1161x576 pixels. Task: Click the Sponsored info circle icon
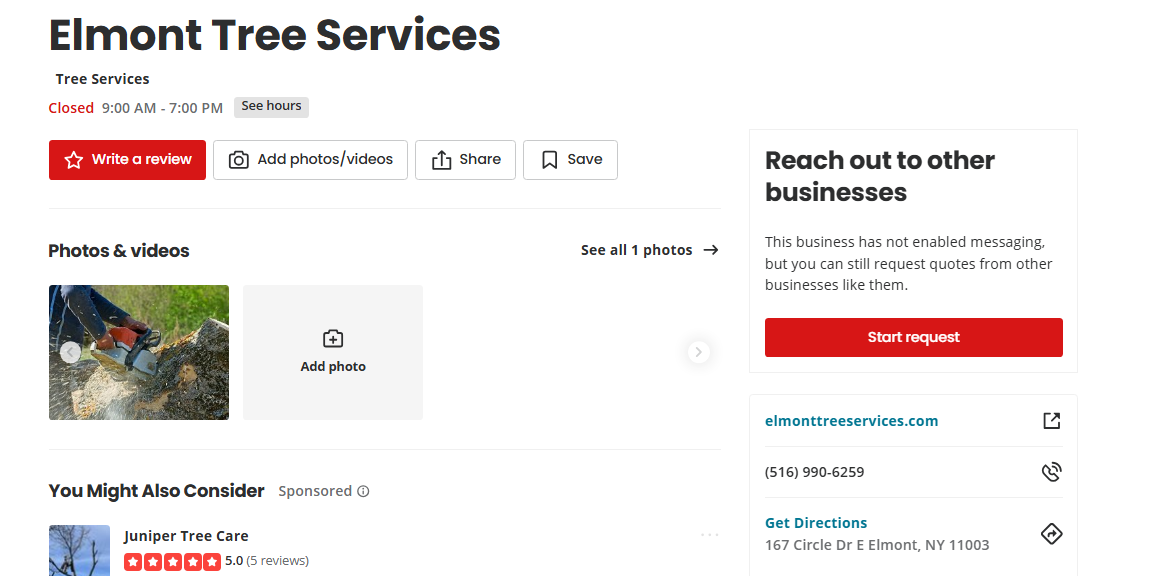[363, 491]
